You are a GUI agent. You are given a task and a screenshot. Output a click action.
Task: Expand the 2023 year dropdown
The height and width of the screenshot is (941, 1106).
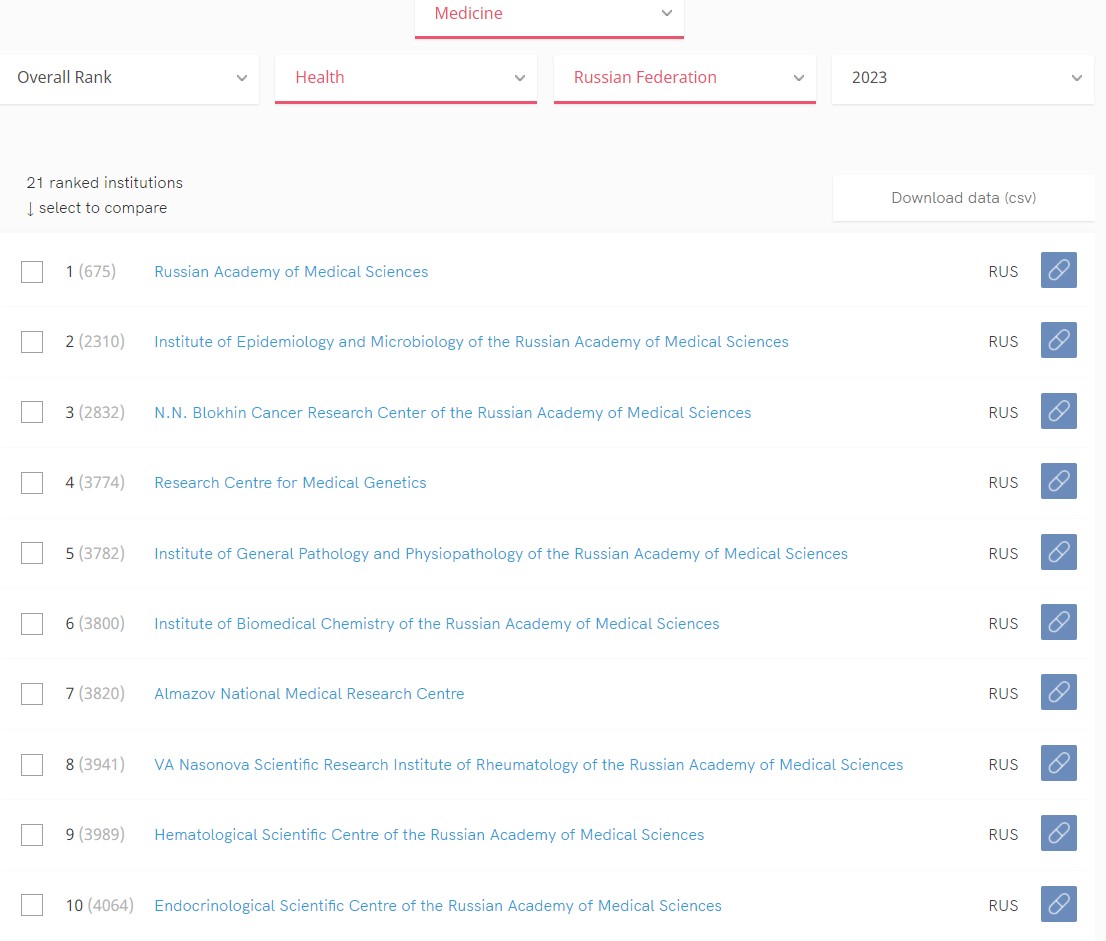[x=963, y=78]
